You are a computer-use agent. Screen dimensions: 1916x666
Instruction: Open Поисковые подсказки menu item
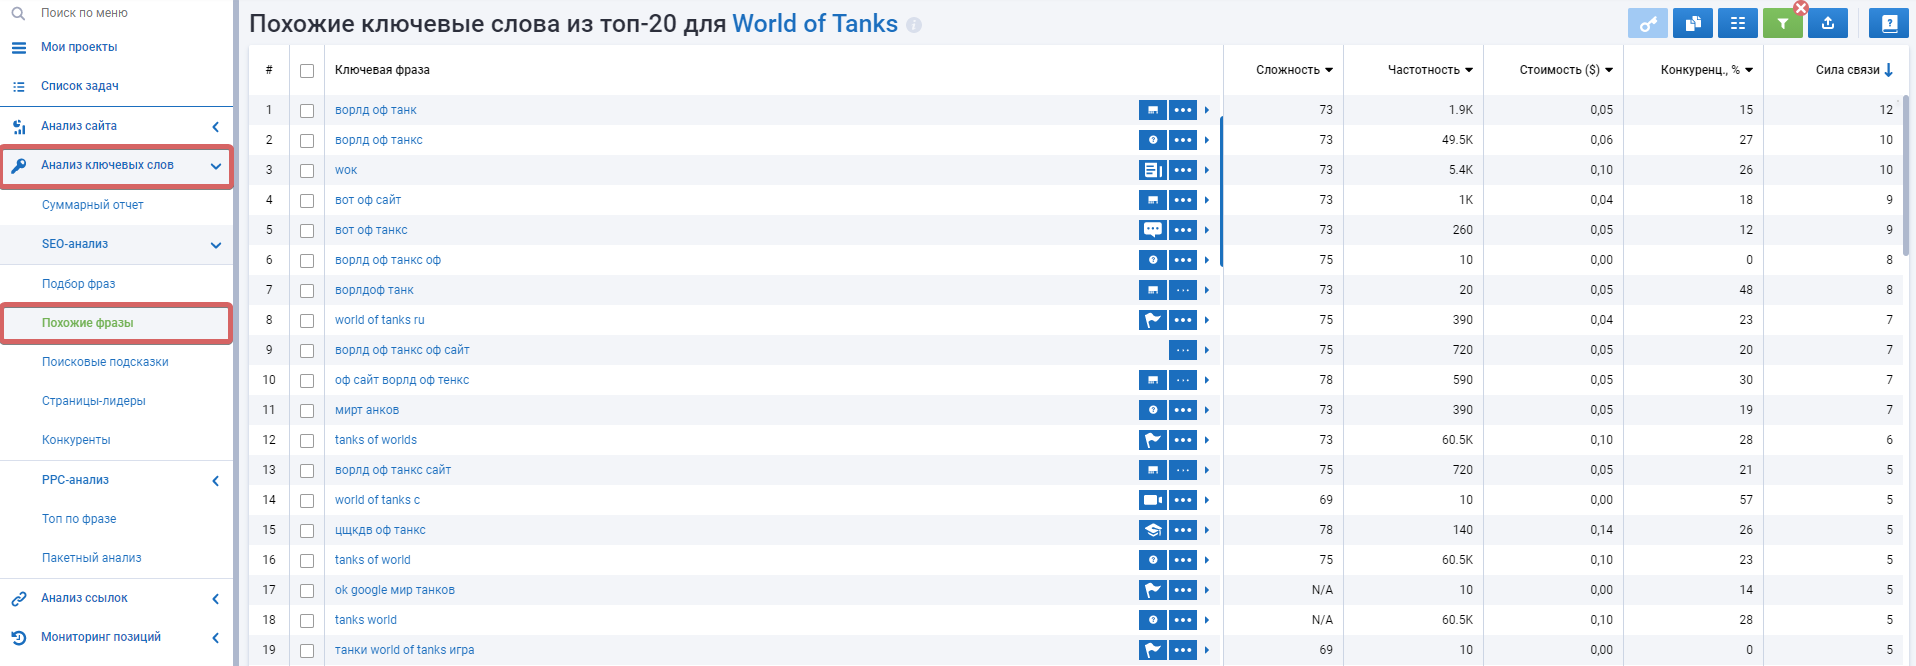(105, 362)
